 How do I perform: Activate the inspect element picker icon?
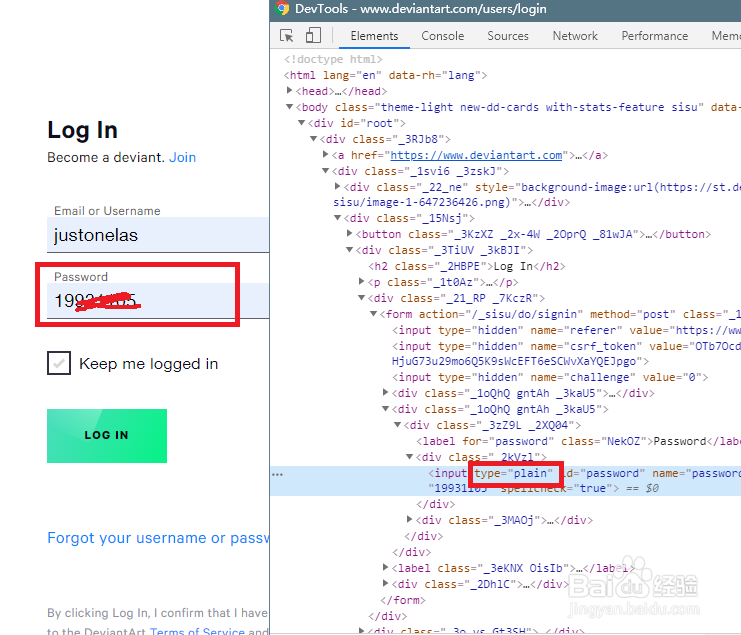286,36
